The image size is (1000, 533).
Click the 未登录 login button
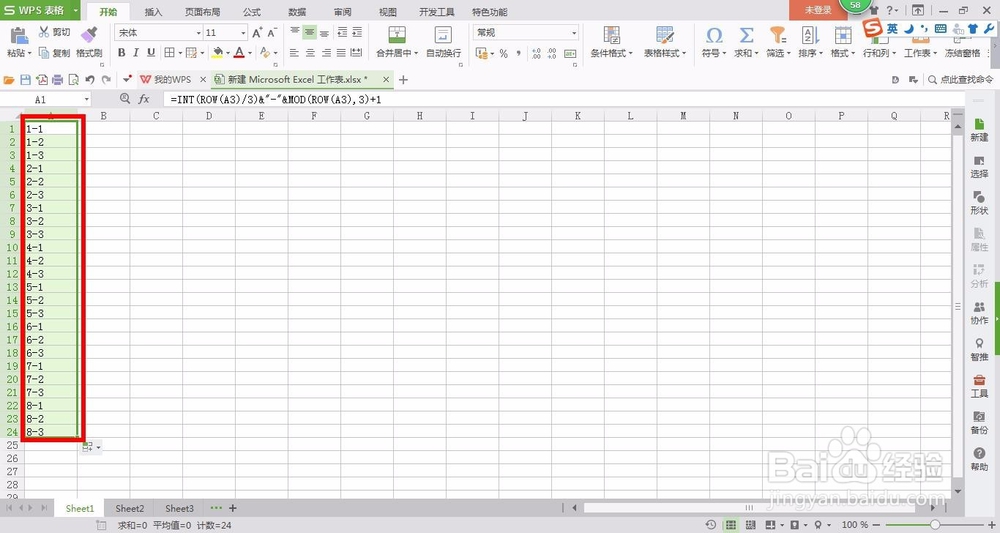[818, 10]
